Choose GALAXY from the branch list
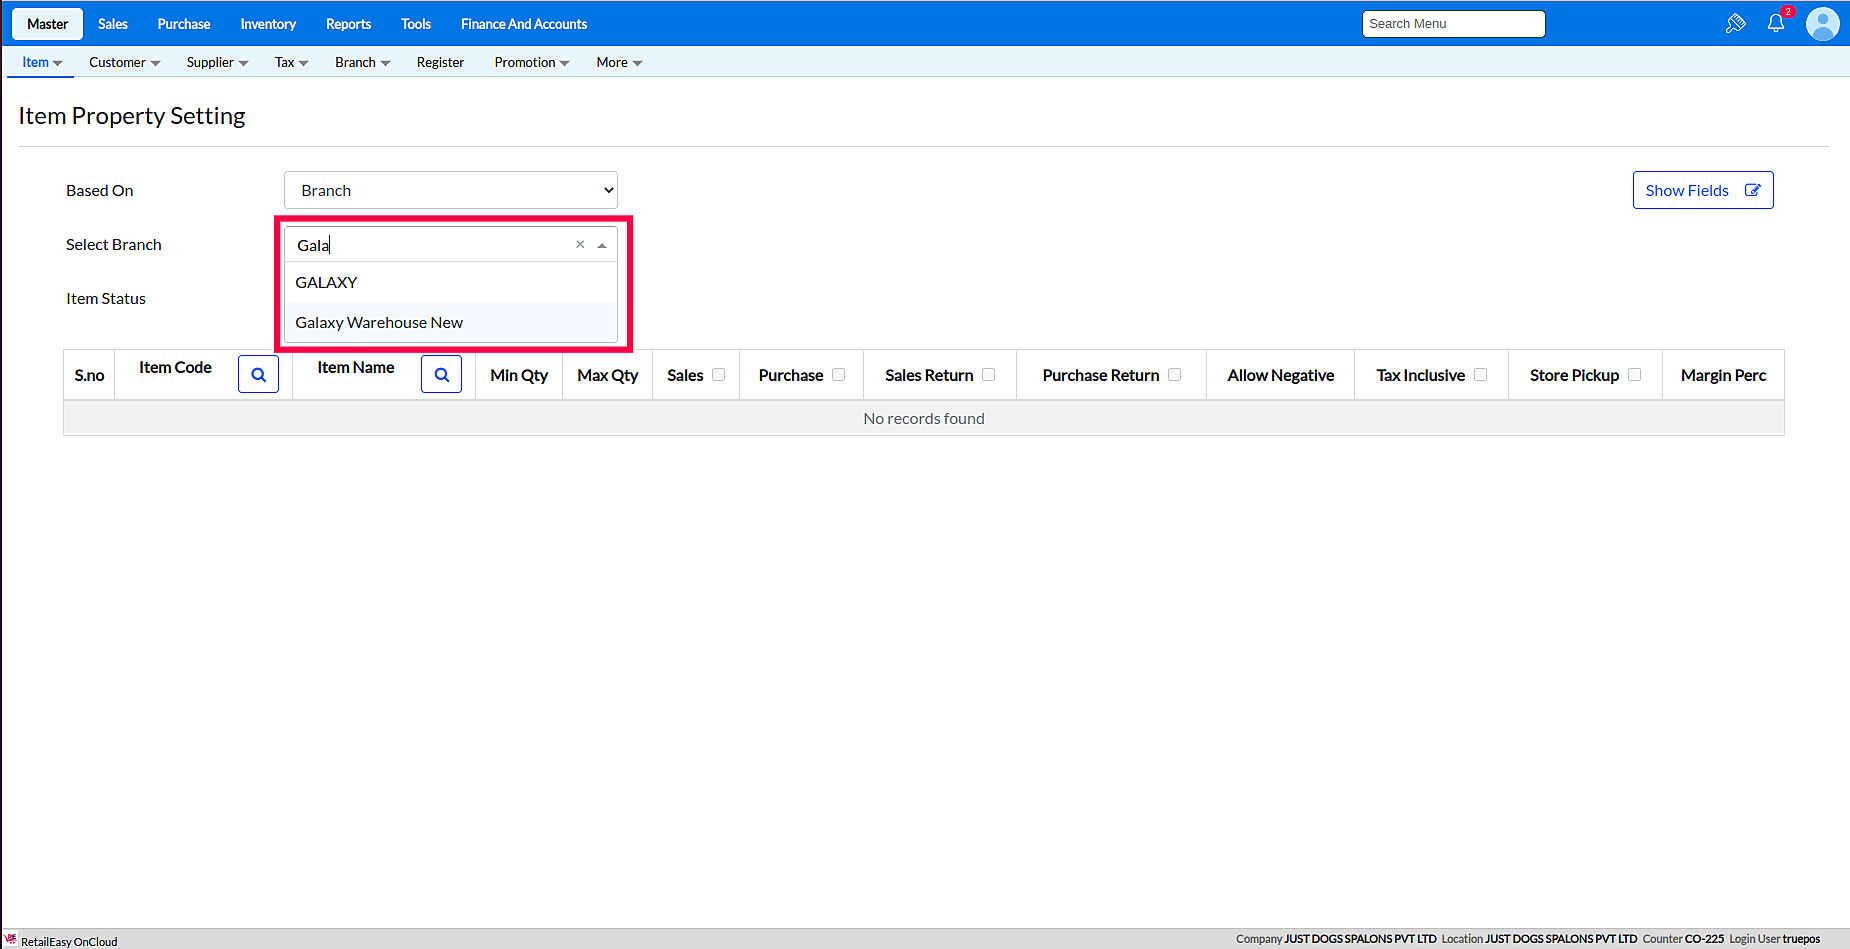1850x949 pixels. (x=451, y=282)
